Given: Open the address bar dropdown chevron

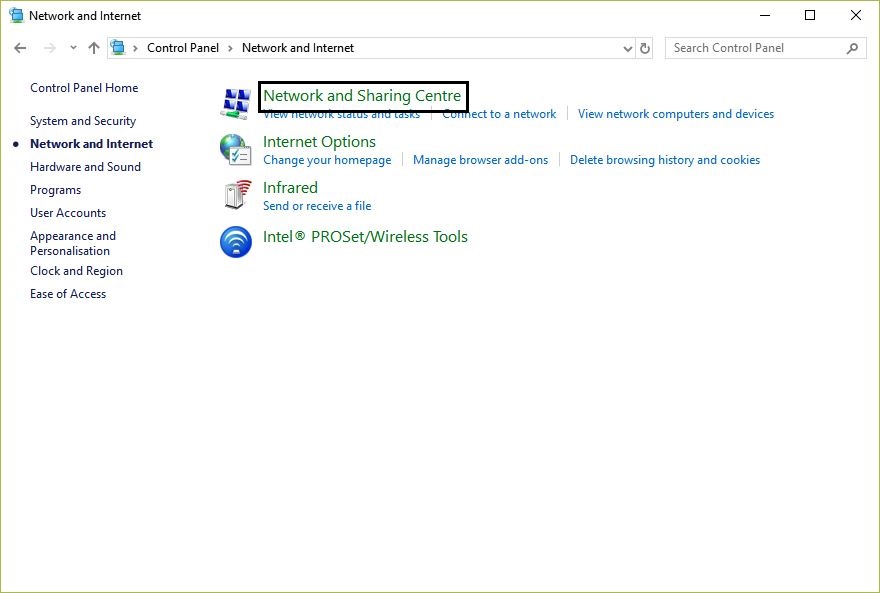Looking at the screenshot, I should click(627, 47).
